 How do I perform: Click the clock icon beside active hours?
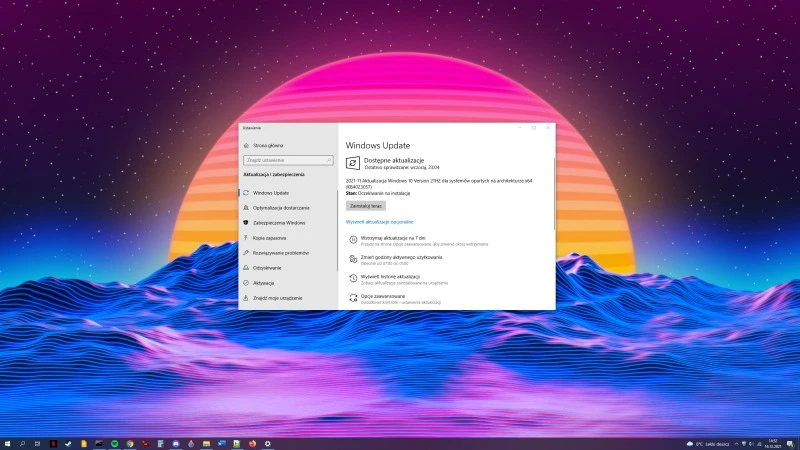353,259
